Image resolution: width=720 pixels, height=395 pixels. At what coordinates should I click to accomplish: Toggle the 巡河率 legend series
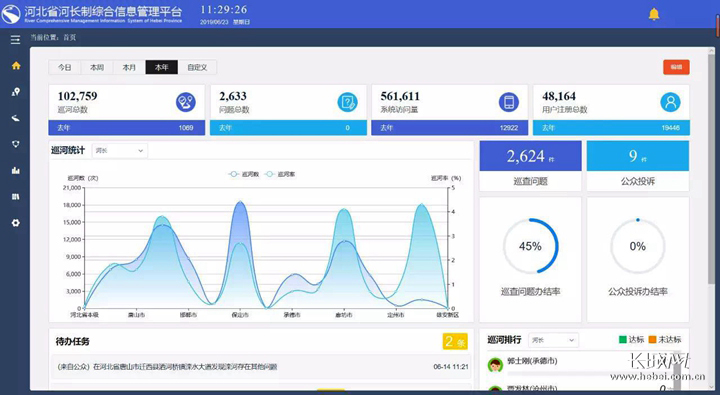tap(280, 174)
